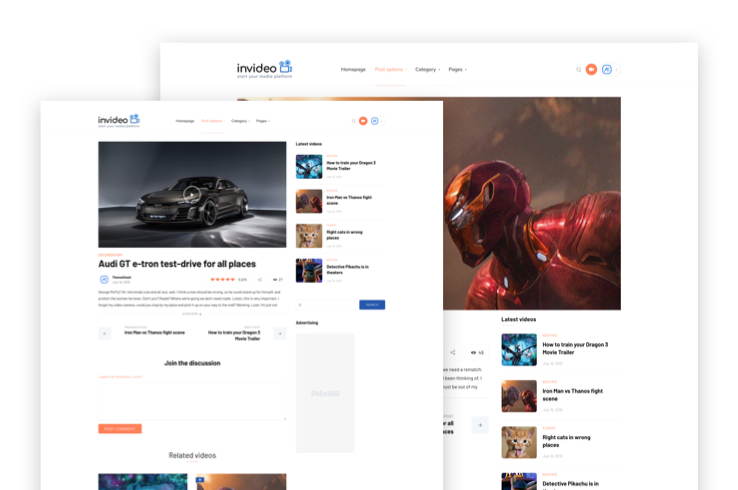
Task: Click the invideo logo in the back page
Action: click(x=264, y=69)
